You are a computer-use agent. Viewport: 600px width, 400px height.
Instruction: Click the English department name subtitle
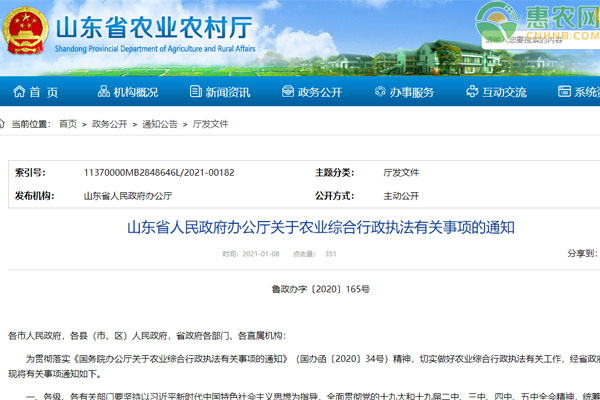point(155,49)
